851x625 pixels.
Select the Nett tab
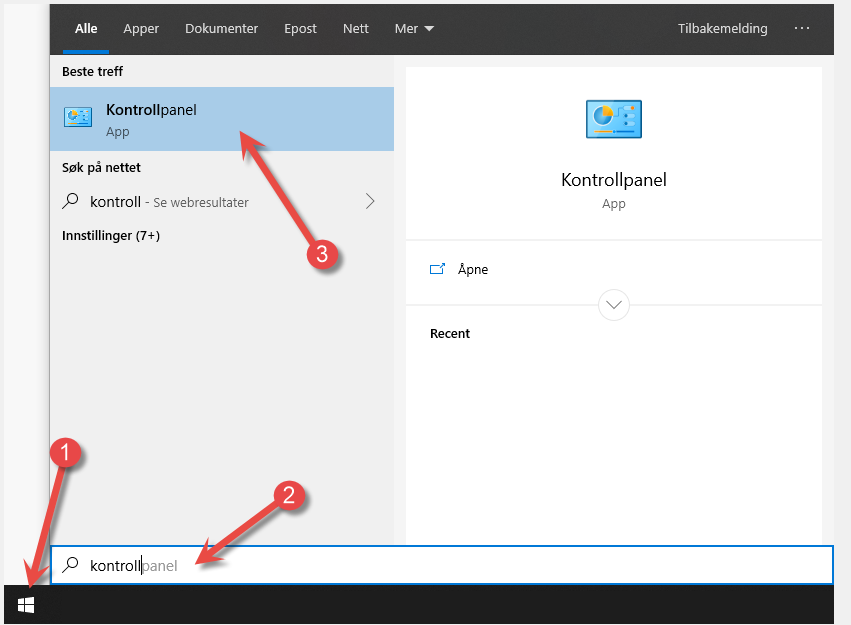pyautogui.click(x=355, y=28)
